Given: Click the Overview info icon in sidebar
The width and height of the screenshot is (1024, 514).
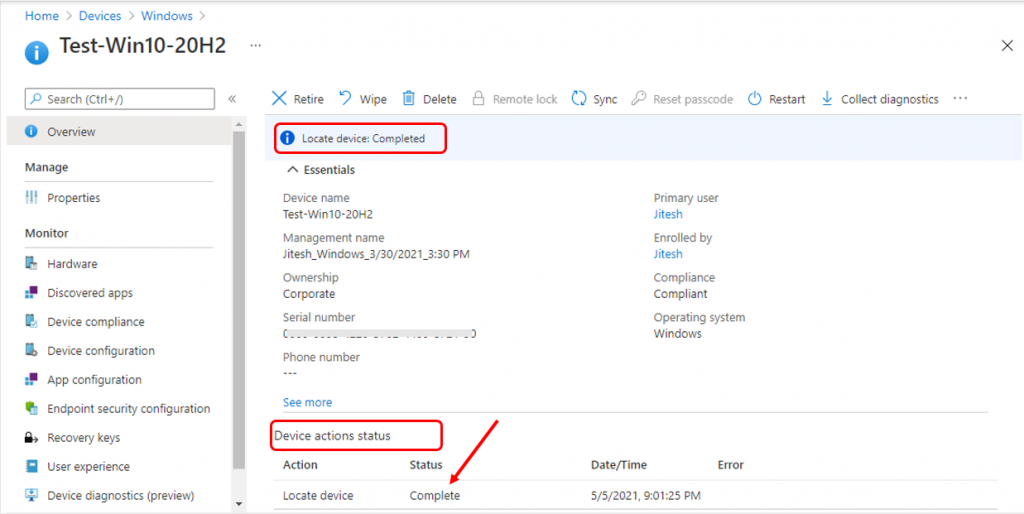Looking at the screenshot, I should click(31, 131).
